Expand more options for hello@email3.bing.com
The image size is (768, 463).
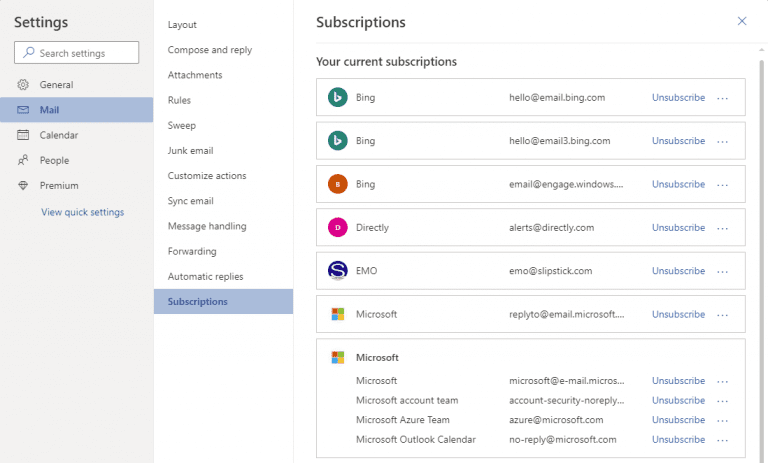(x=723, y=141)
